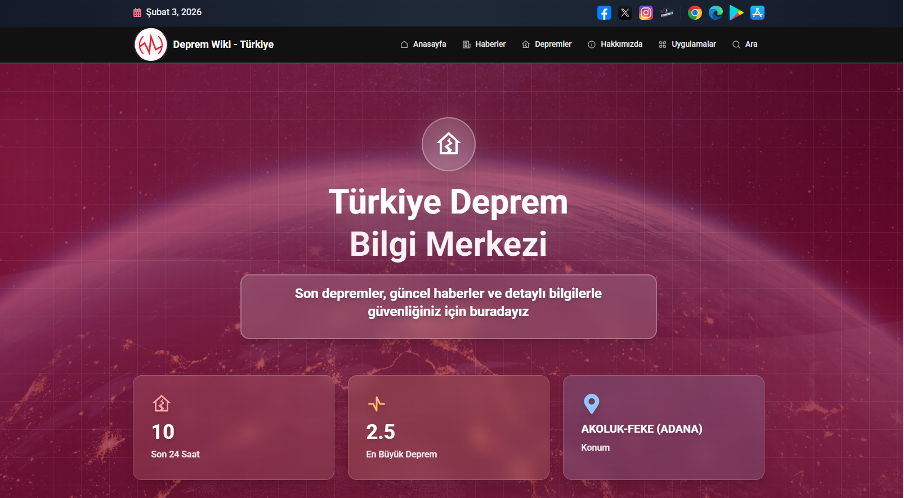Viewport: 904px width, 498px height.
Task: Open the Uygulamalar menu item
Action: 687,44
